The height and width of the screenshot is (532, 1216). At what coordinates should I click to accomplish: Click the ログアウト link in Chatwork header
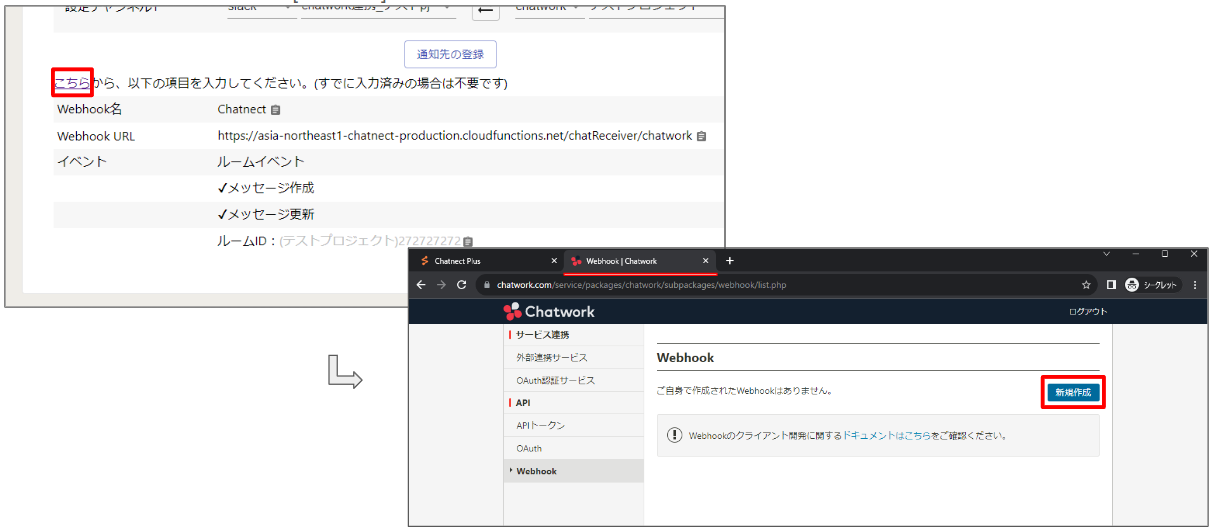pos(1088,311)
